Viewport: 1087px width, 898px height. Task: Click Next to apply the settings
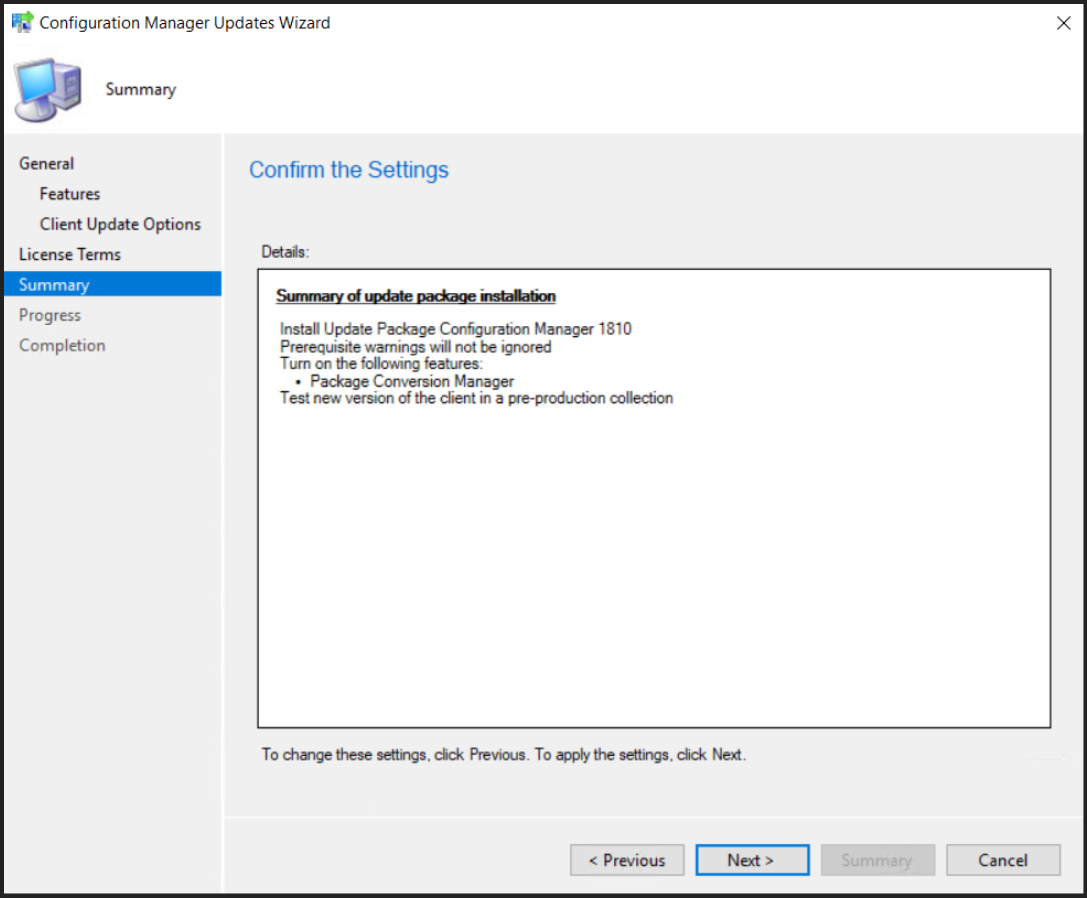[x=752, y=860]
